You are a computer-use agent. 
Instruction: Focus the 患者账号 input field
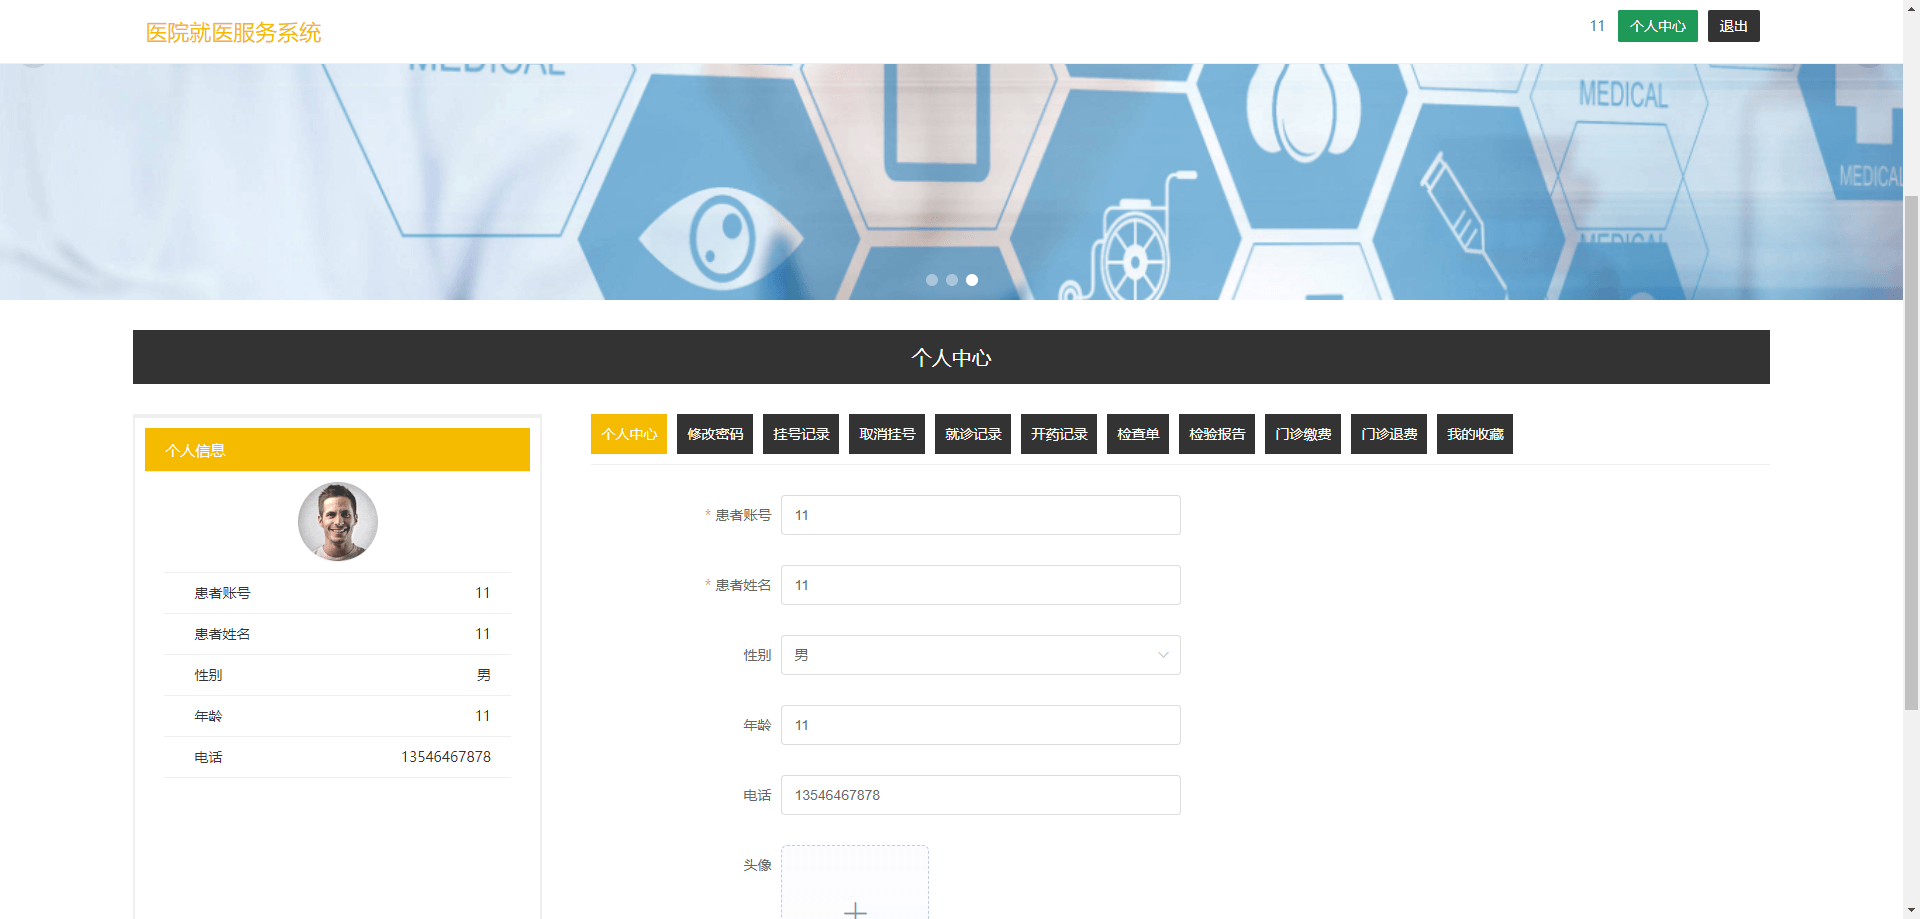tap(981, 515)
